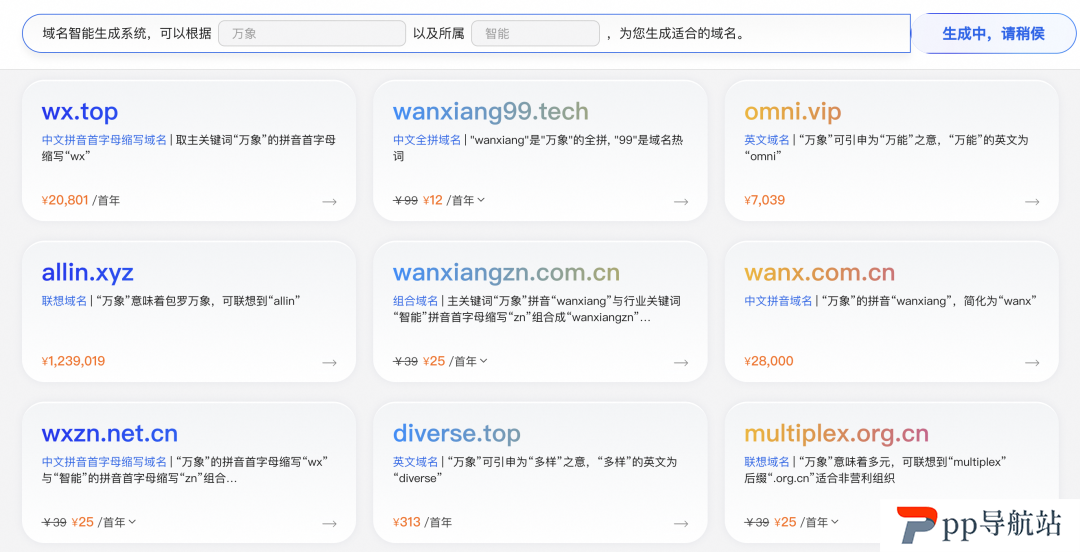Screen dimensions: 1080x552
Task: Open the diverse.top domain title
Action: click(x=456, y=434)
